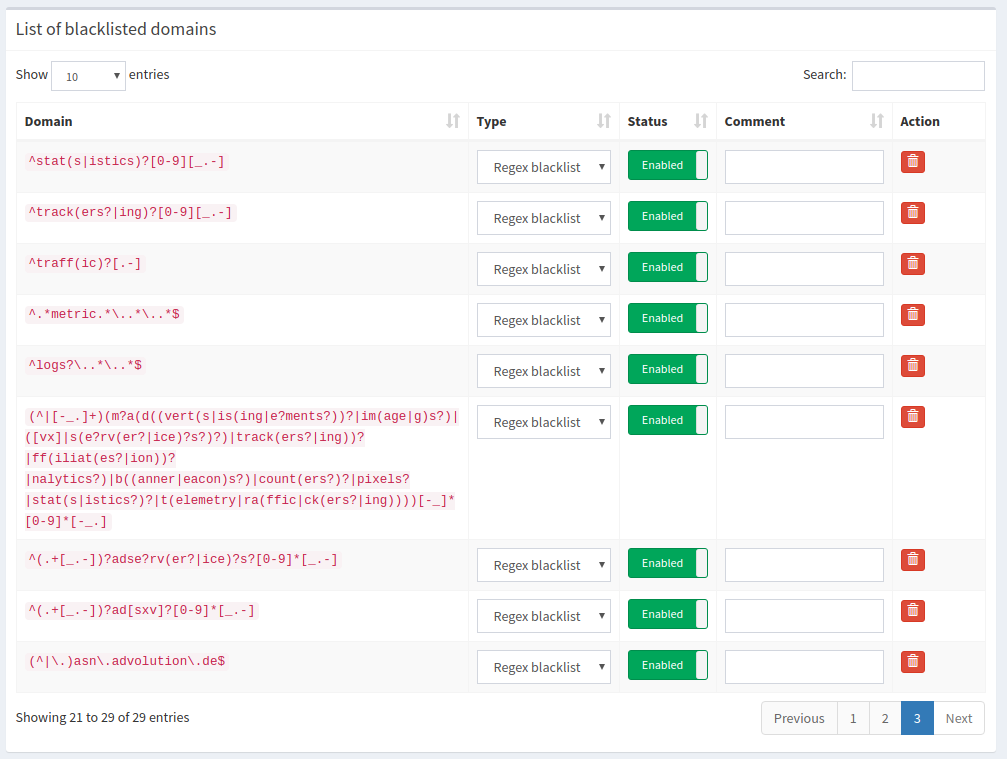1007x759 pixels.
Task: Disable the adse?rv regex rule
Action: click(x=668, y=563)
